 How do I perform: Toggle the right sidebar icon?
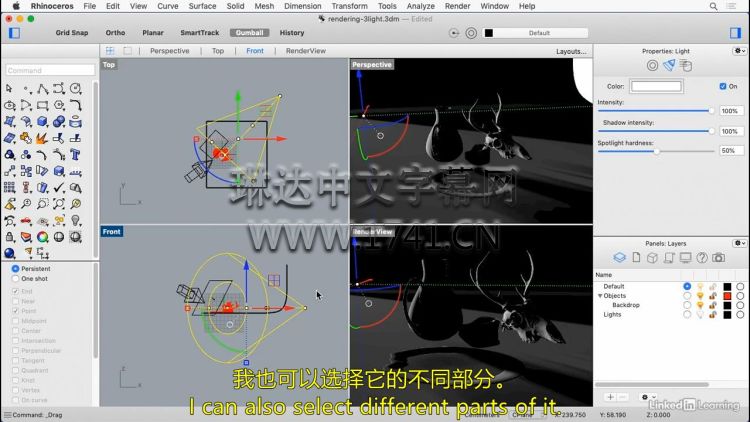pos(735,33)
